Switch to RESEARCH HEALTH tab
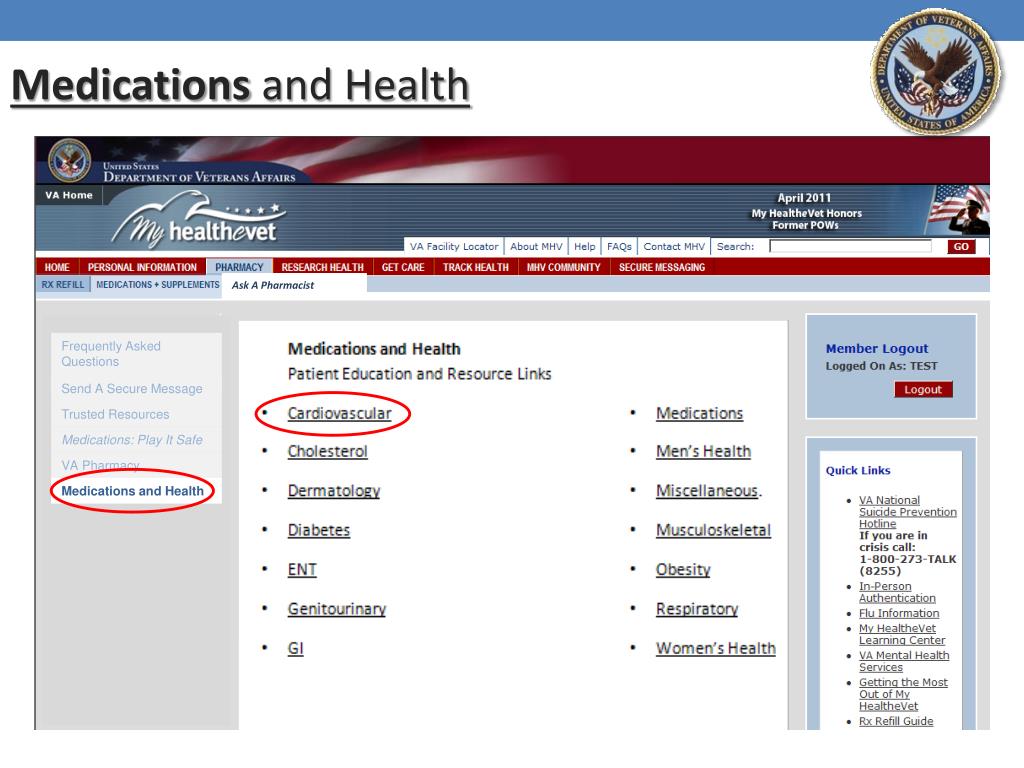 pyautogui.click(x=323, y=267)
